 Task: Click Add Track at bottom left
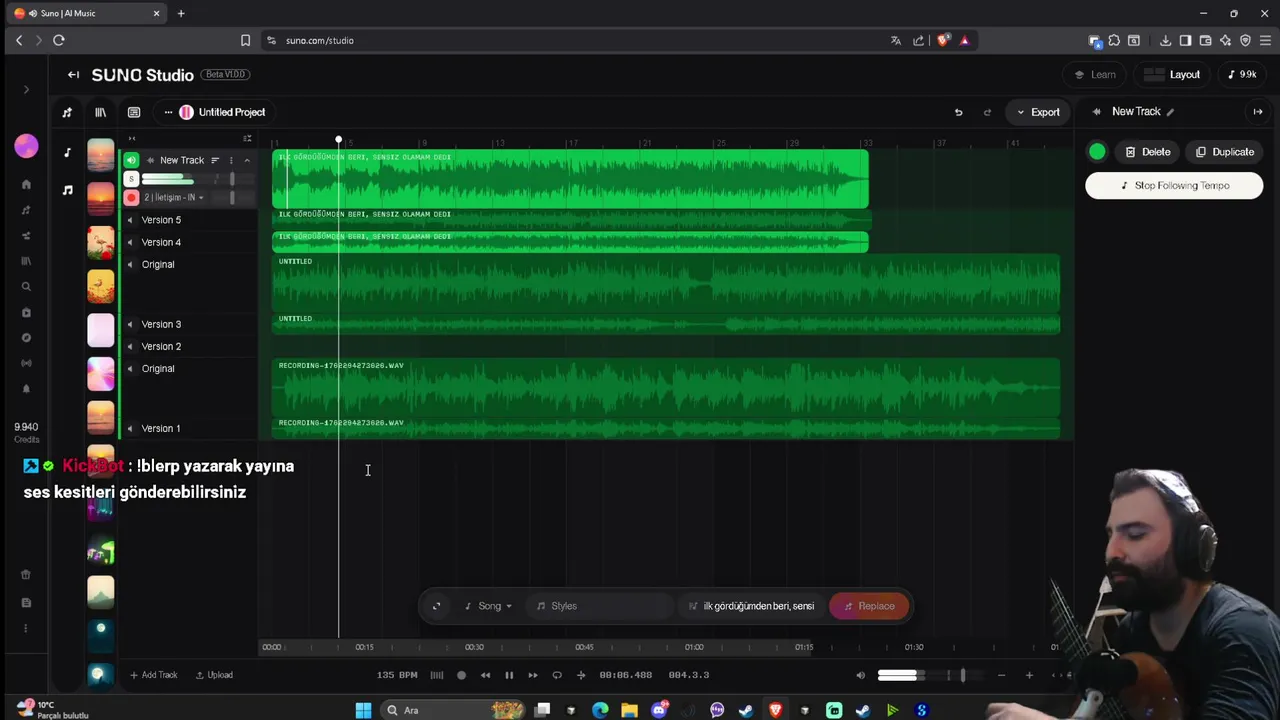tap(153, 675)
